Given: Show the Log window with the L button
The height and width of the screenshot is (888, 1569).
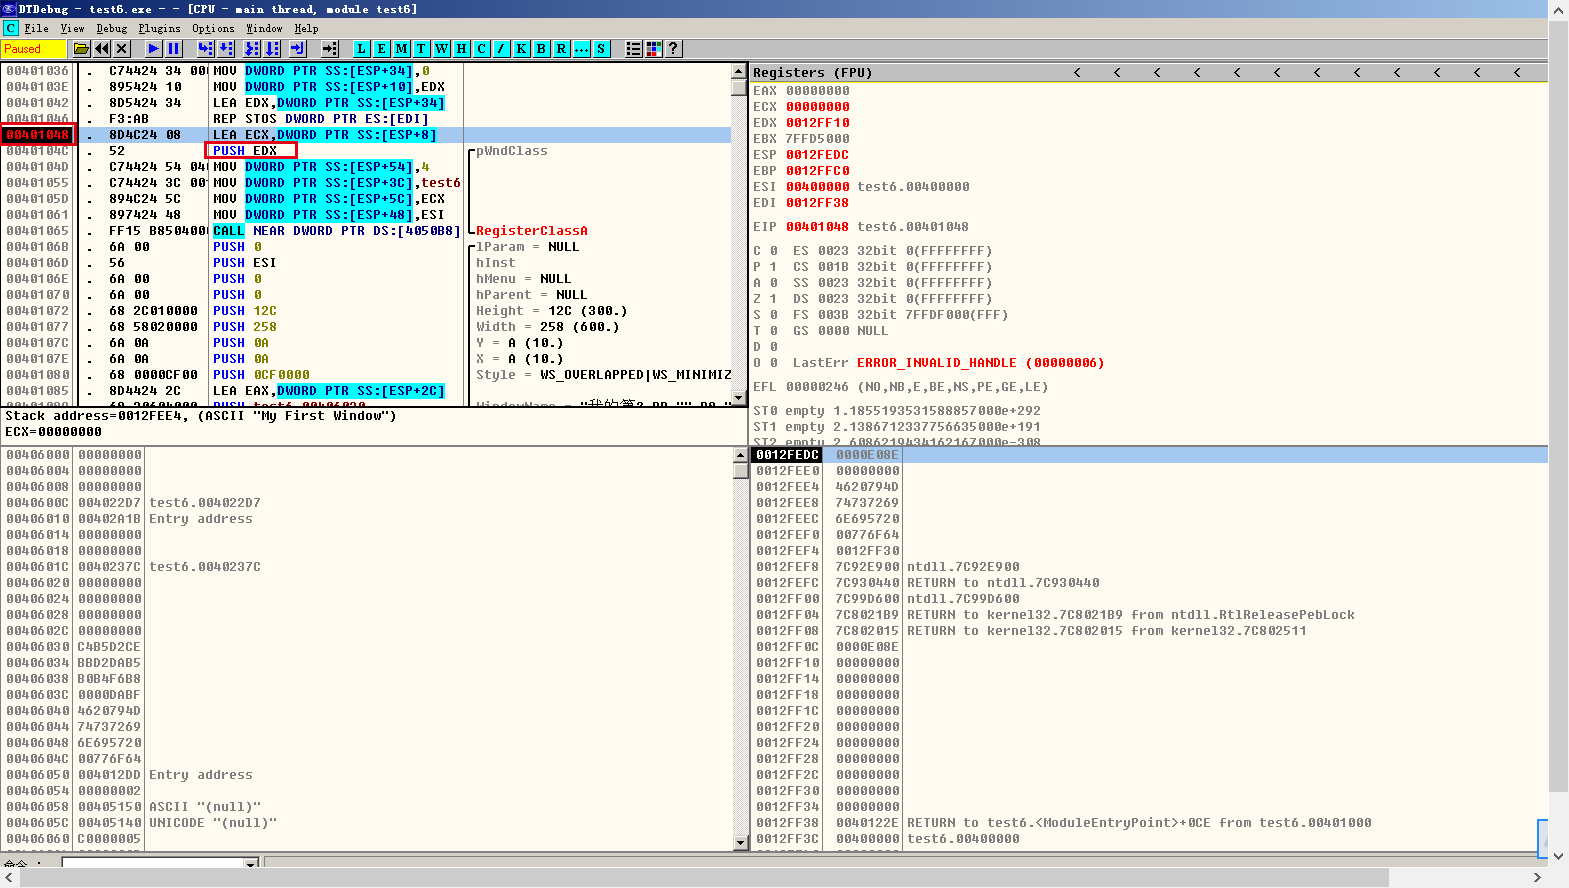Looking at the screenshot, I should [x=361, y=48].
